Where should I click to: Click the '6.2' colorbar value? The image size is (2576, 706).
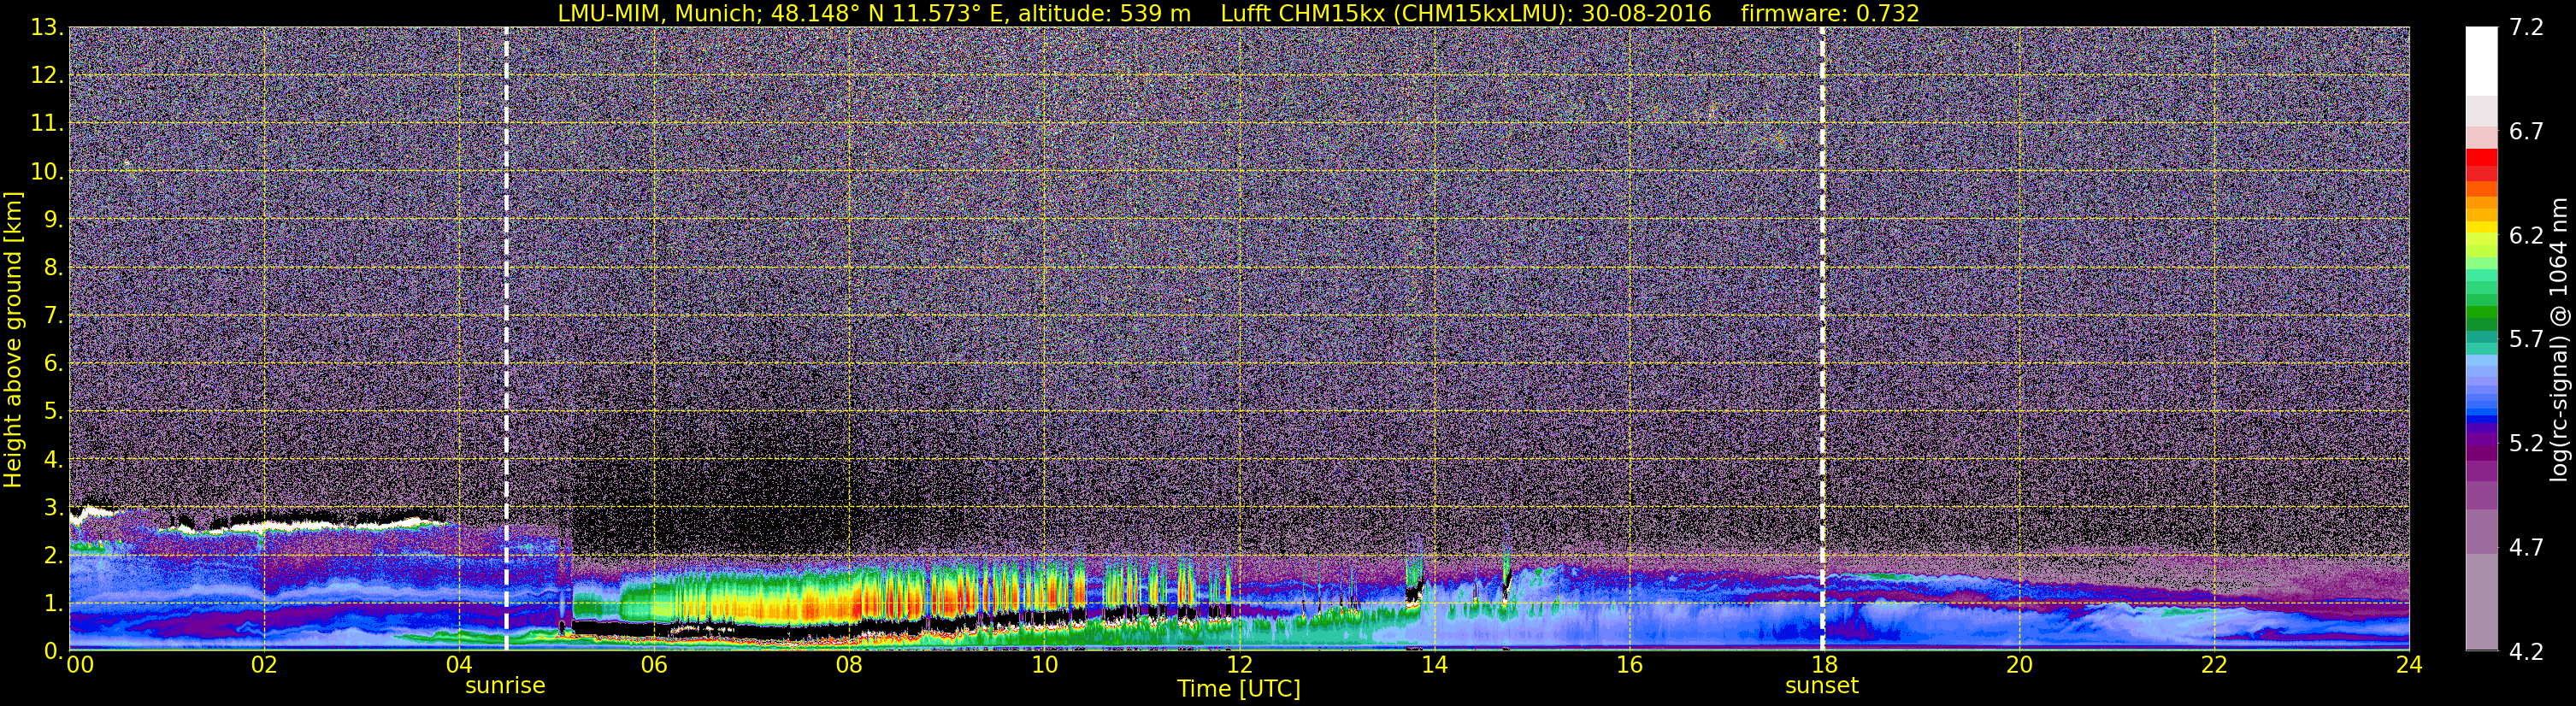(2526, 235)
